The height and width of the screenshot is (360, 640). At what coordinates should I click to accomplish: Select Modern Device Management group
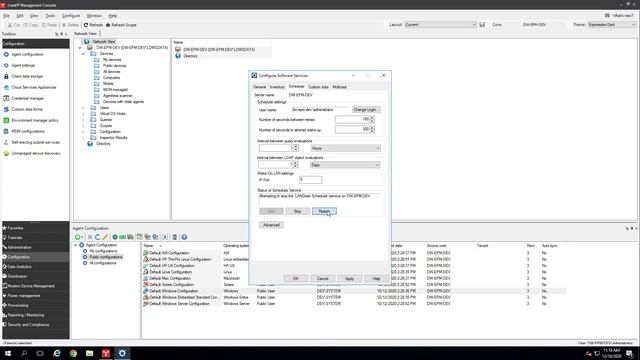click(31, 286)
